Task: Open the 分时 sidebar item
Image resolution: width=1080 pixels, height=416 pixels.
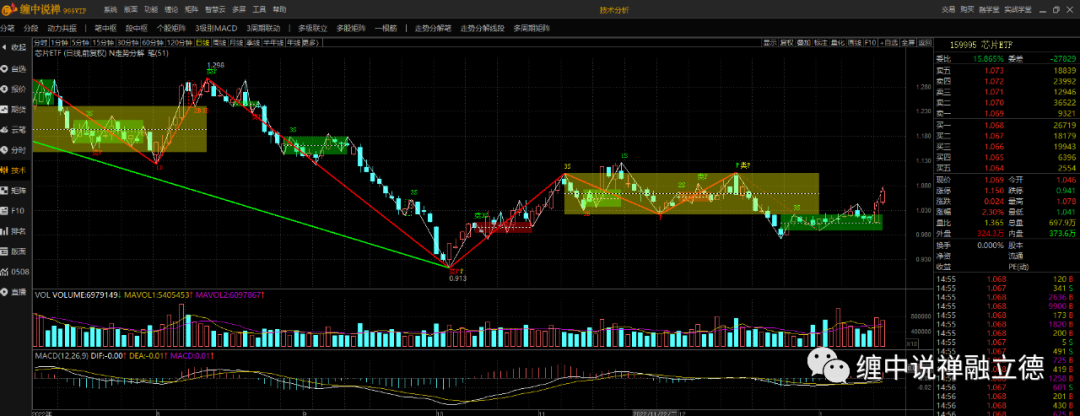Action: click(14, 149)
